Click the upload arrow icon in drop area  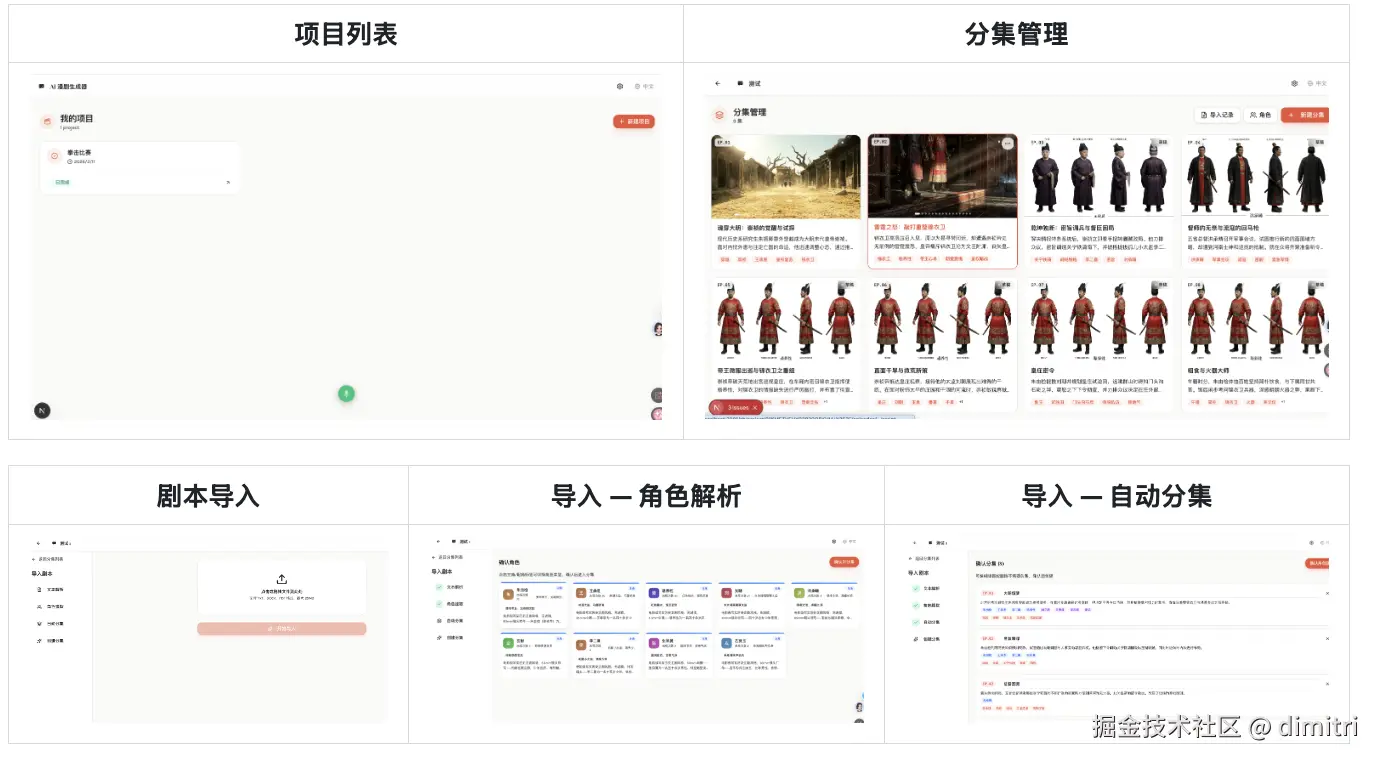point(282,579)
